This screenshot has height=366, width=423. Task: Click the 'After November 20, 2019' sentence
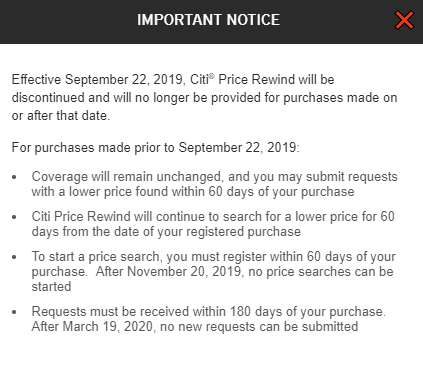click(244, 272)
